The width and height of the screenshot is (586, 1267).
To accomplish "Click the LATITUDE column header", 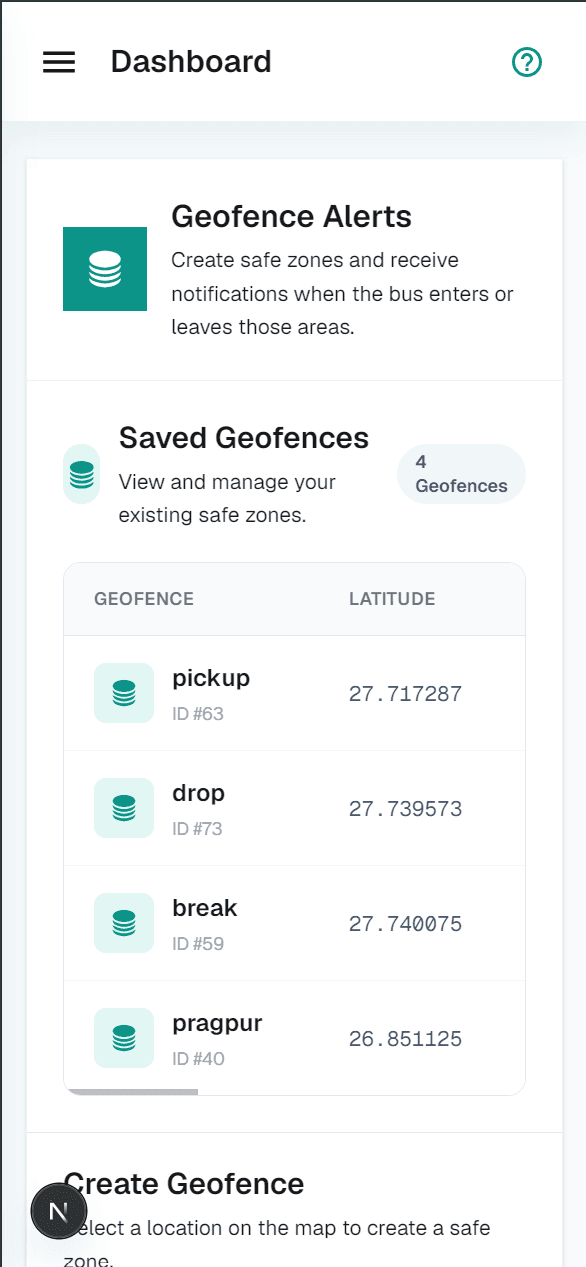I will [392, 599].
